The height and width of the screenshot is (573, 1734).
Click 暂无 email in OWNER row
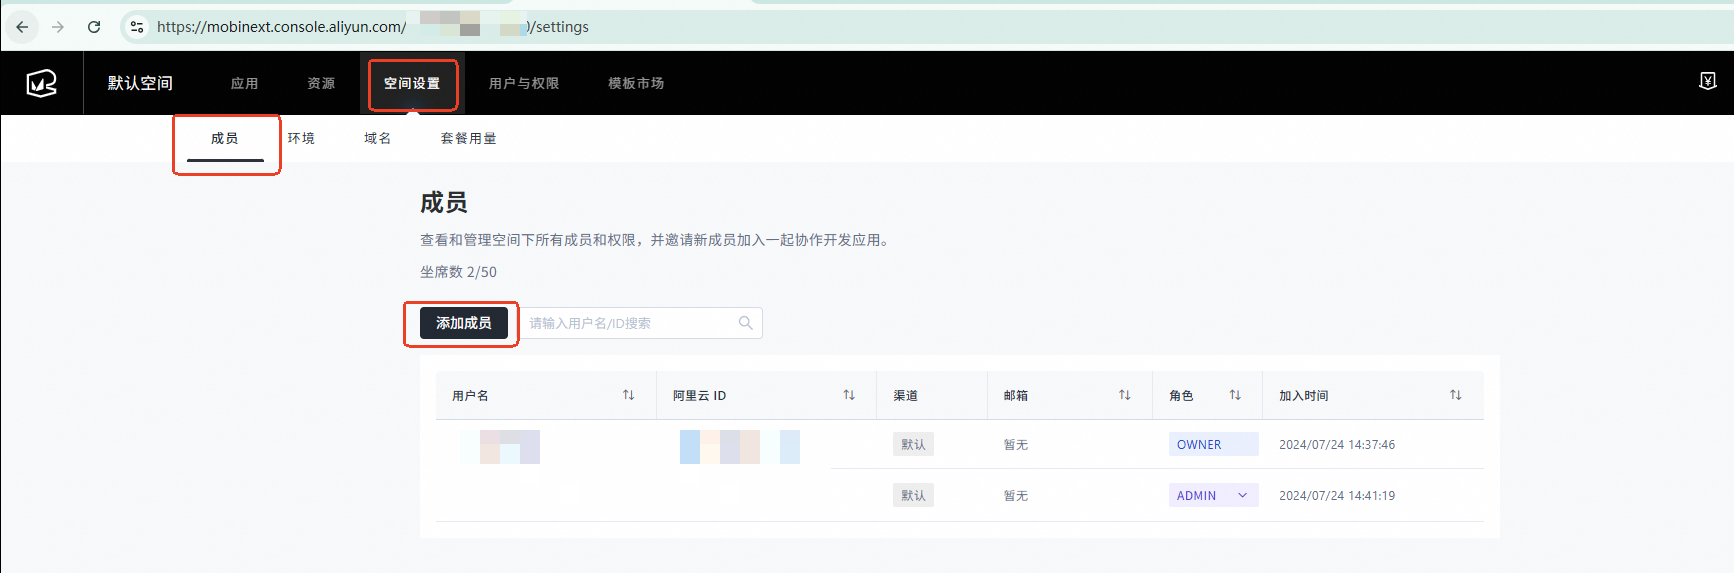1016,445
